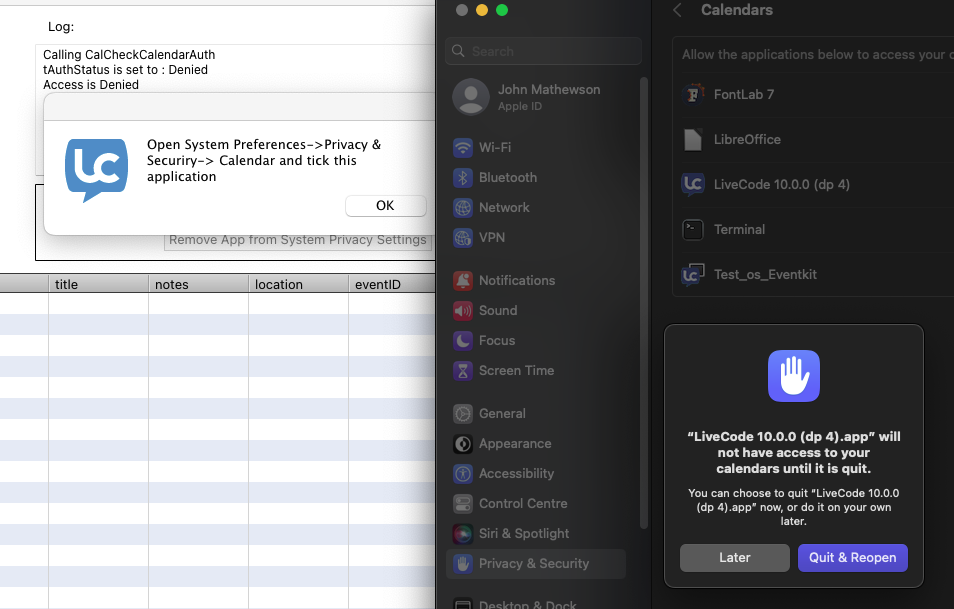The height and width of the screenshot is (609, 954).
Task: Select the Bluetooth sidebar icon
Action: tap(463, 178)
